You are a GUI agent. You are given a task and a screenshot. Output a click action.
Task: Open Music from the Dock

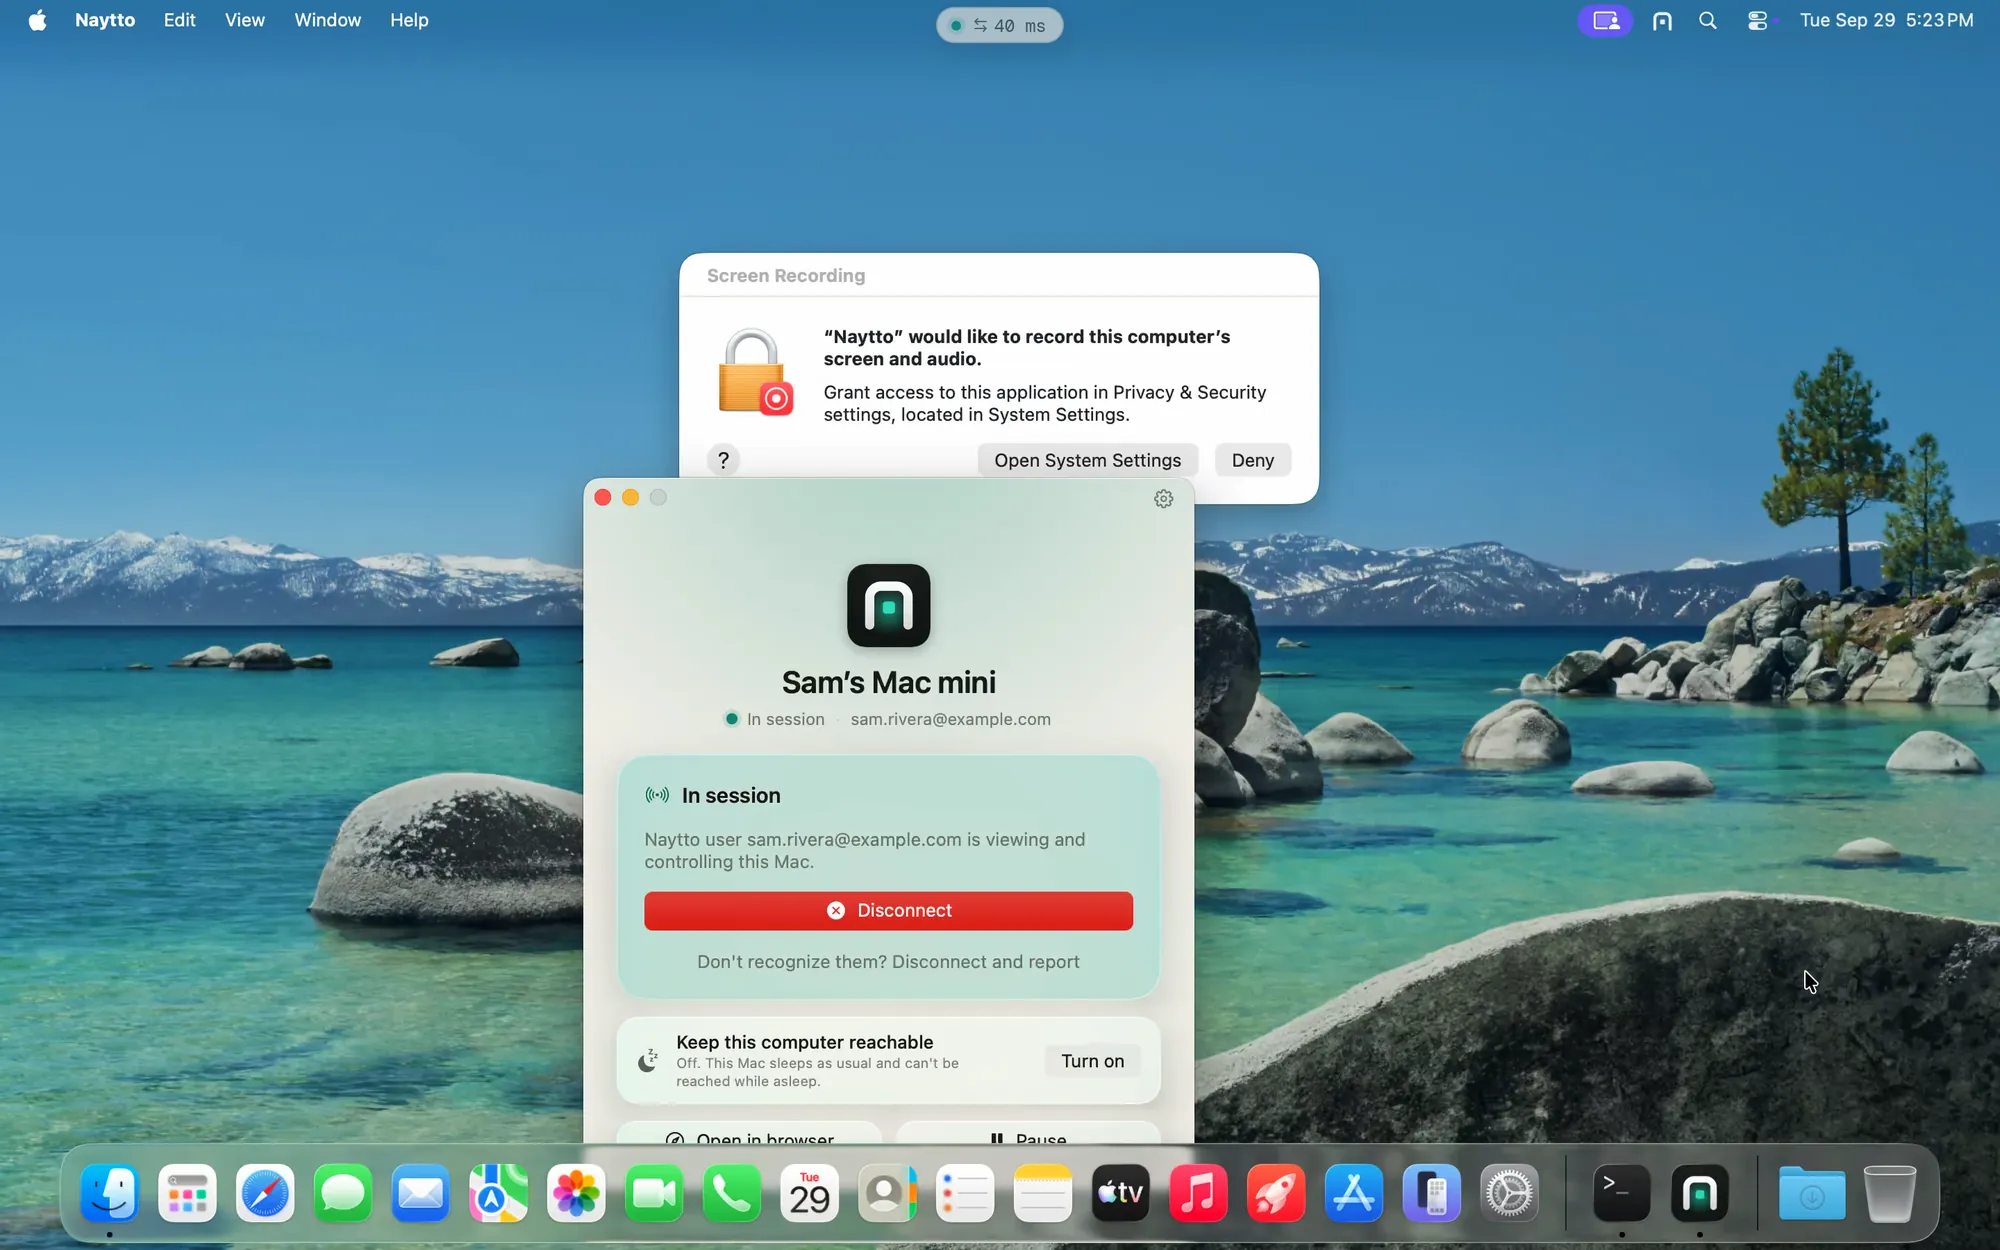coord(1198,1193)
